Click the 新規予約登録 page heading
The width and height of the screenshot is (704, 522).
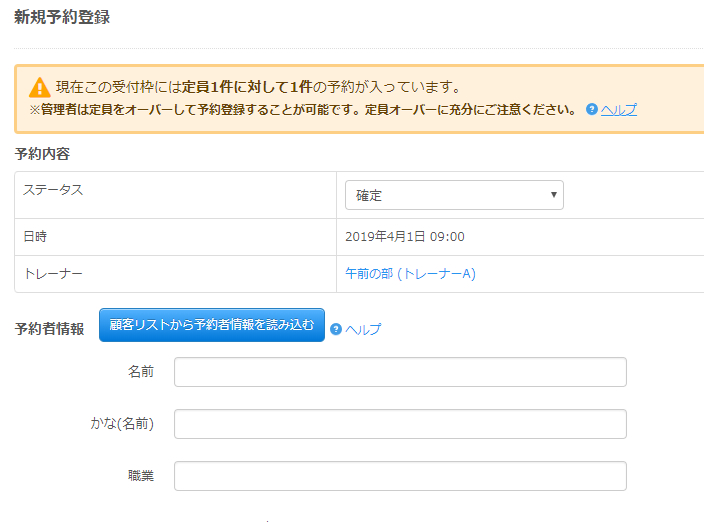62,17
